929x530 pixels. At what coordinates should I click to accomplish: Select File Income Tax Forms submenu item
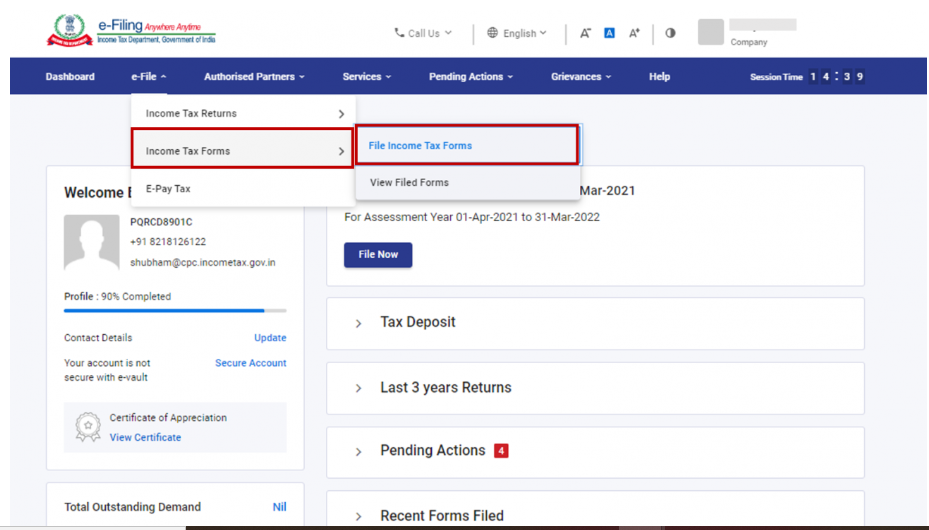pyautogui.click(x=420, y=145)
